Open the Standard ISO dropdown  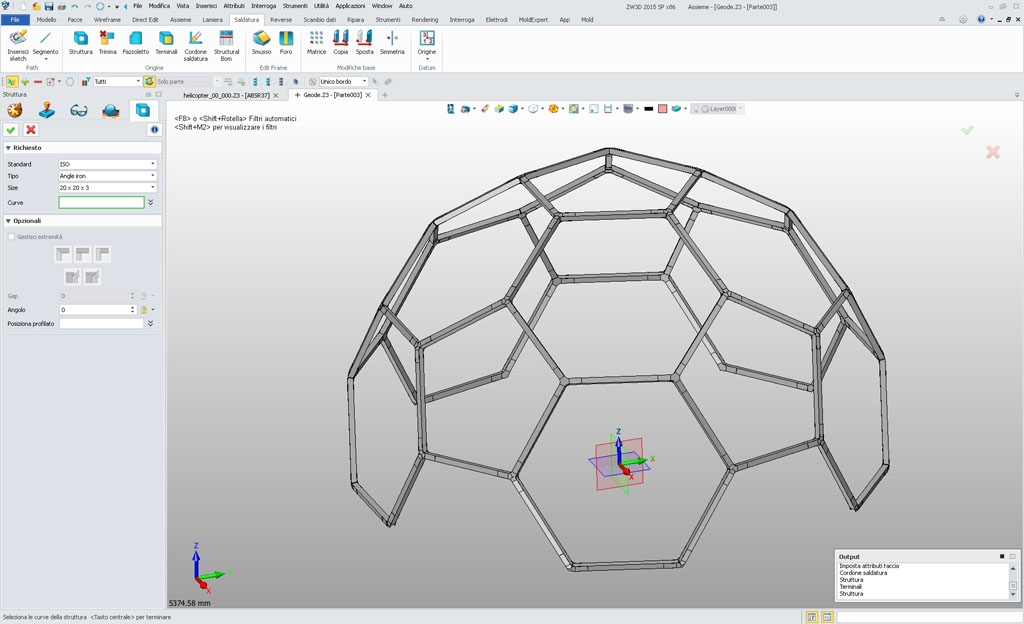pyautogui.click(x=153, y=164)
